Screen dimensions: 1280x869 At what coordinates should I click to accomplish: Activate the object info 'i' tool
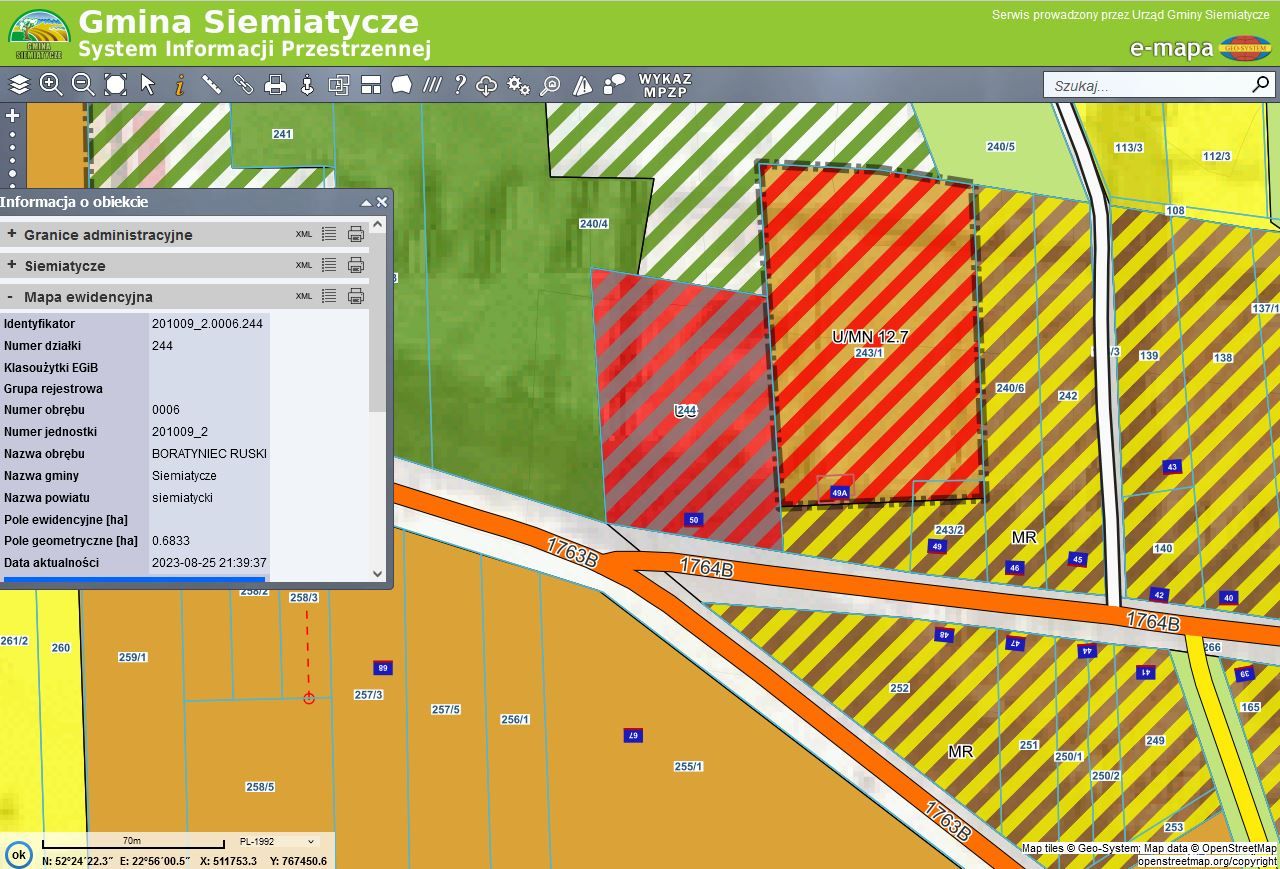point(180,85)
